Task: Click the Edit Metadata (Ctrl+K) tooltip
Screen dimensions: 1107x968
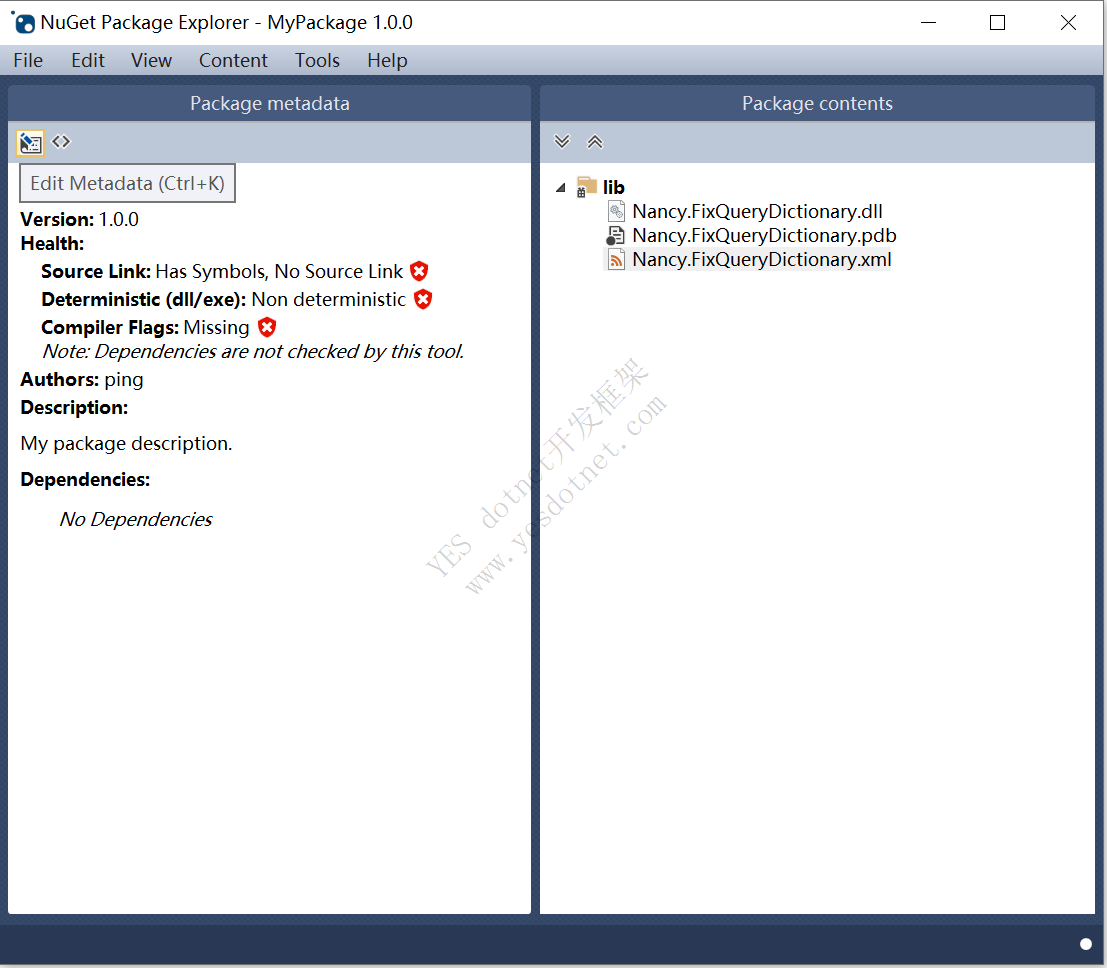Action: point(127,184)
